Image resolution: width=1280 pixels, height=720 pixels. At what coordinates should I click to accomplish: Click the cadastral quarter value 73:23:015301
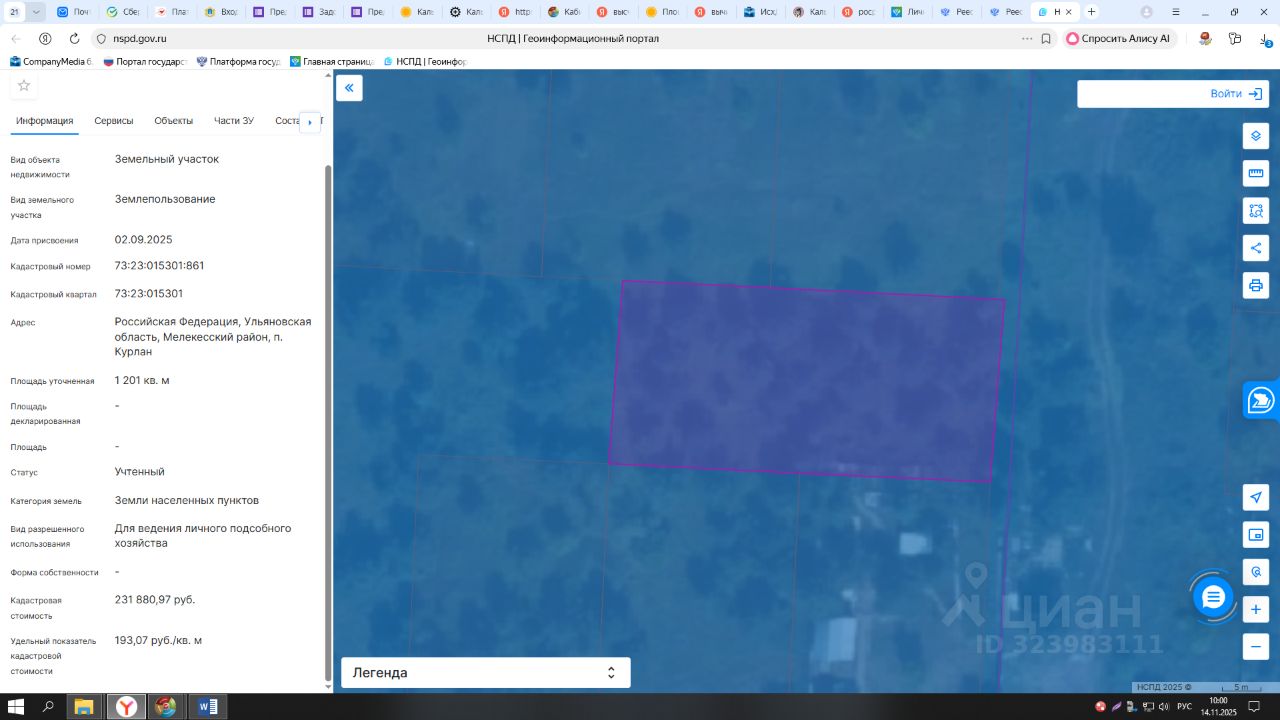(x=149, y=294)
